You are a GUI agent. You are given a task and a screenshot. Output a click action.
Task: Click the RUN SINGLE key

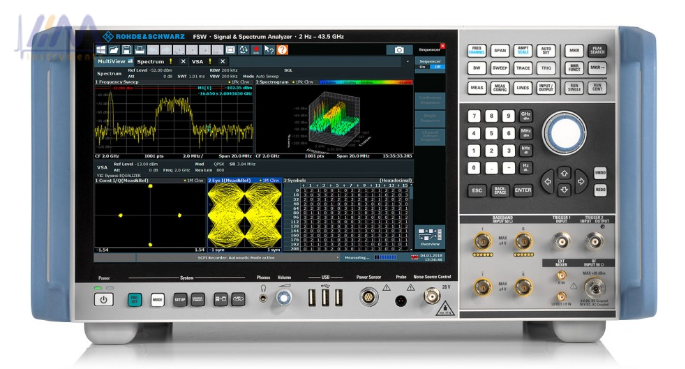574,87
